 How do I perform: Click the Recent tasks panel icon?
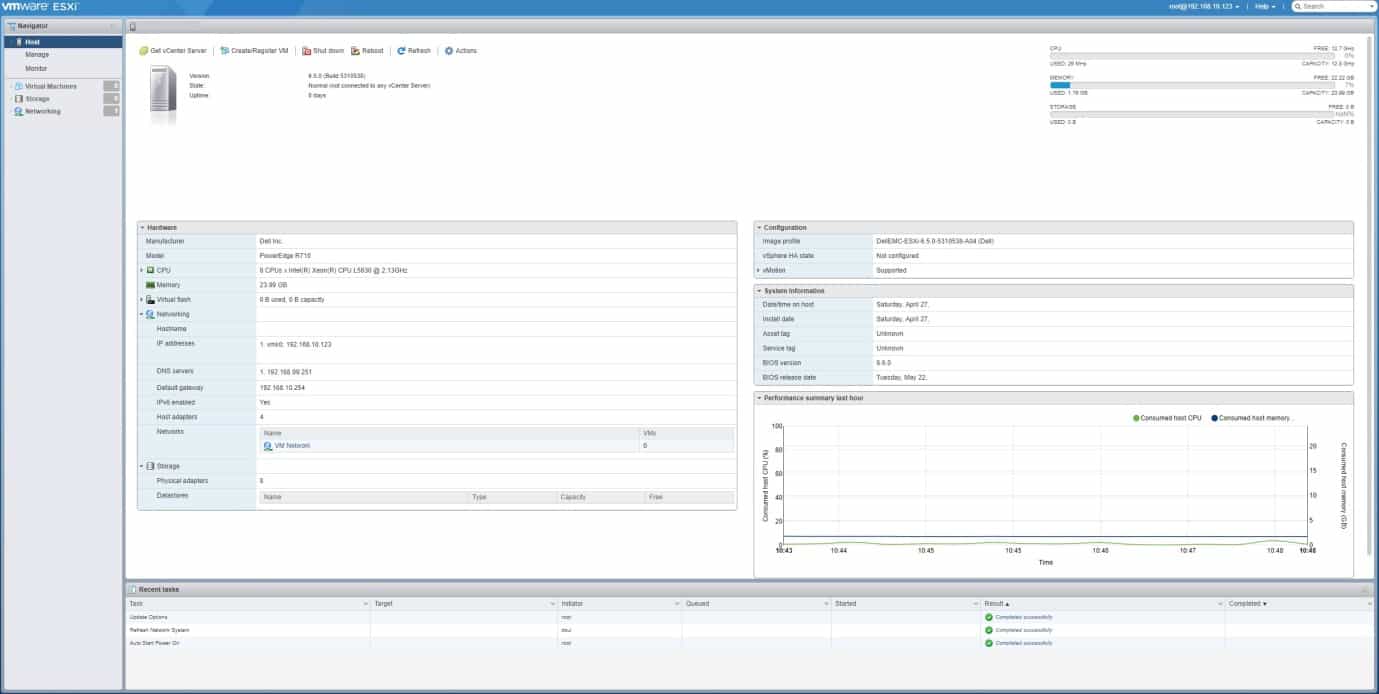[133, 590]
